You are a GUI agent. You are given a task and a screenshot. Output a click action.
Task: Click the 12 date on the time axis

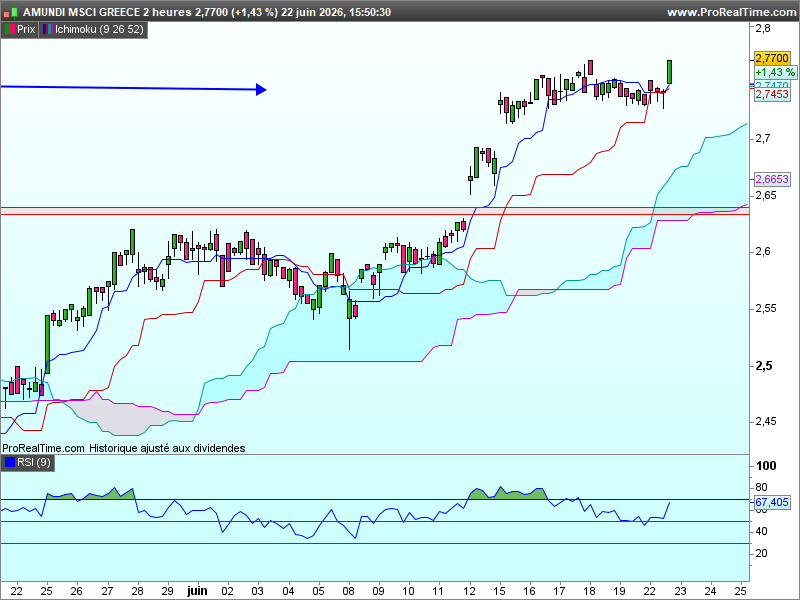pos(469,591)
